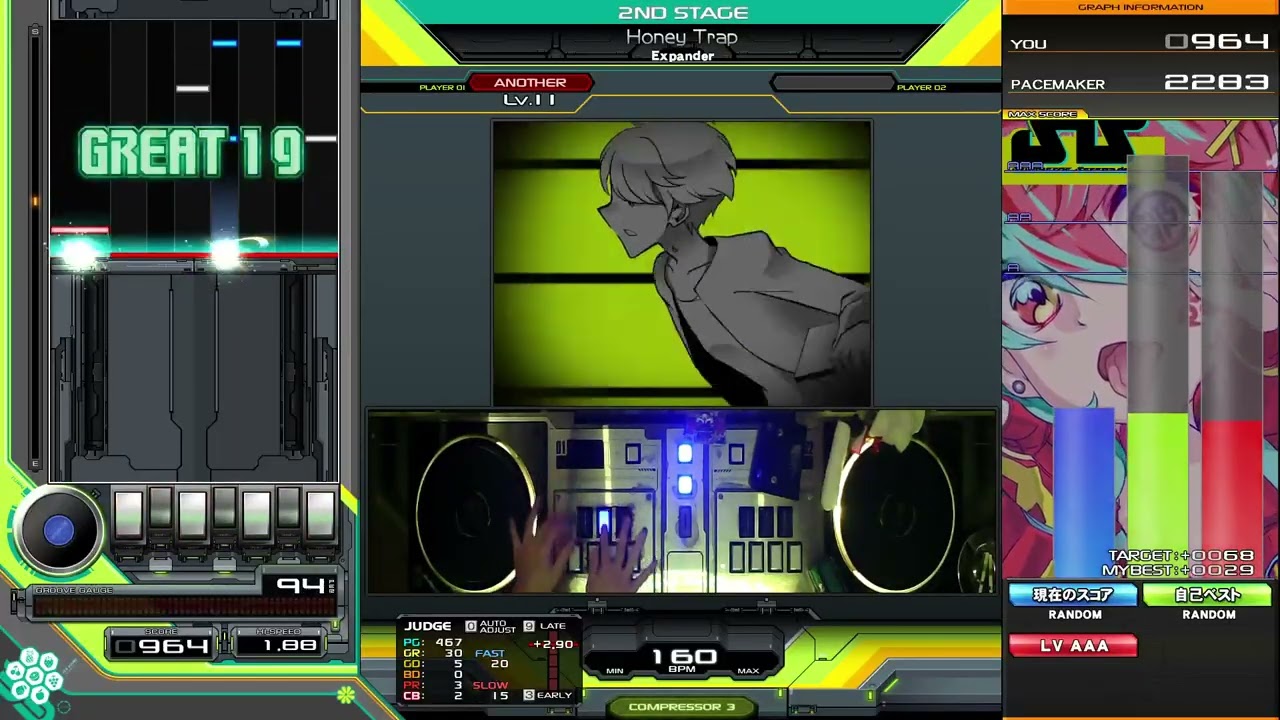Tap the rightmost white key indicator

pyautogui.click(x=320, y=515)
